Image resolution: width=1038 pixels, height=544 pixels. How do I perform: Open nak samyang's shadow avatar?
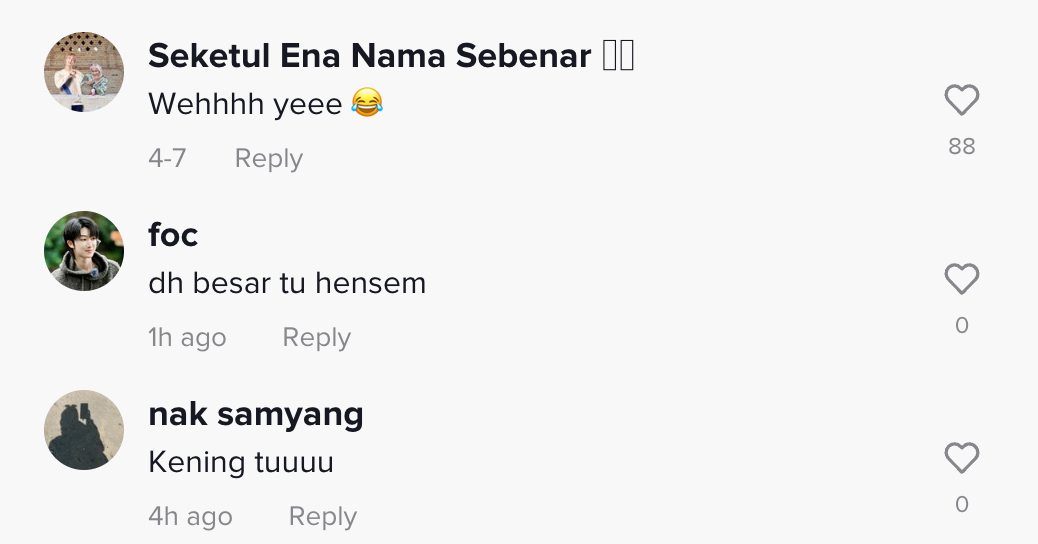point(84,430)
